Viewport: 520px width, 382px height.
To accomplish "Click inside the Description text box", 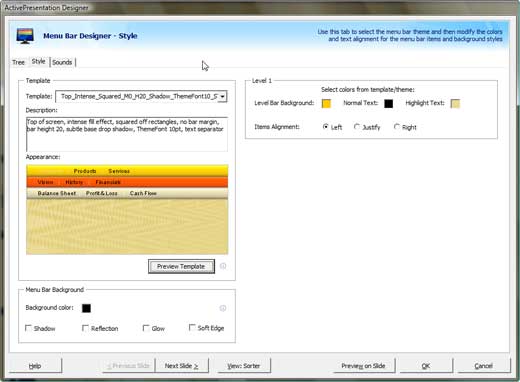I will click(127, 134).
